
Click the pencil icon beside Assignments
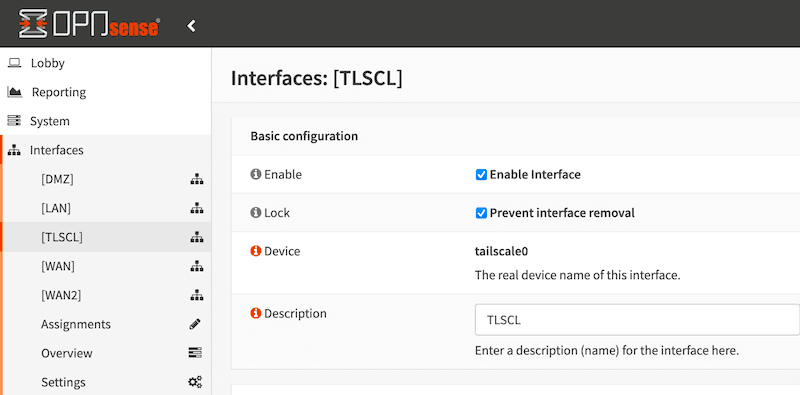pyautogui.click(x=195, y=324)
